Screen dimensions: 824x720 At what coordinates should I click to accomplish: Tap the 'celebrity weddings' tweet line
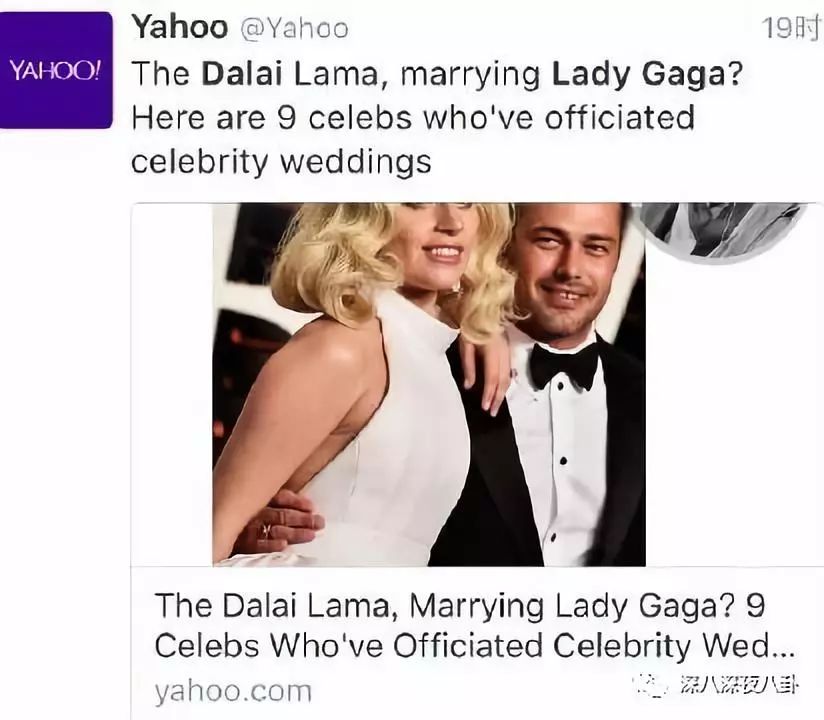[281, 162]
